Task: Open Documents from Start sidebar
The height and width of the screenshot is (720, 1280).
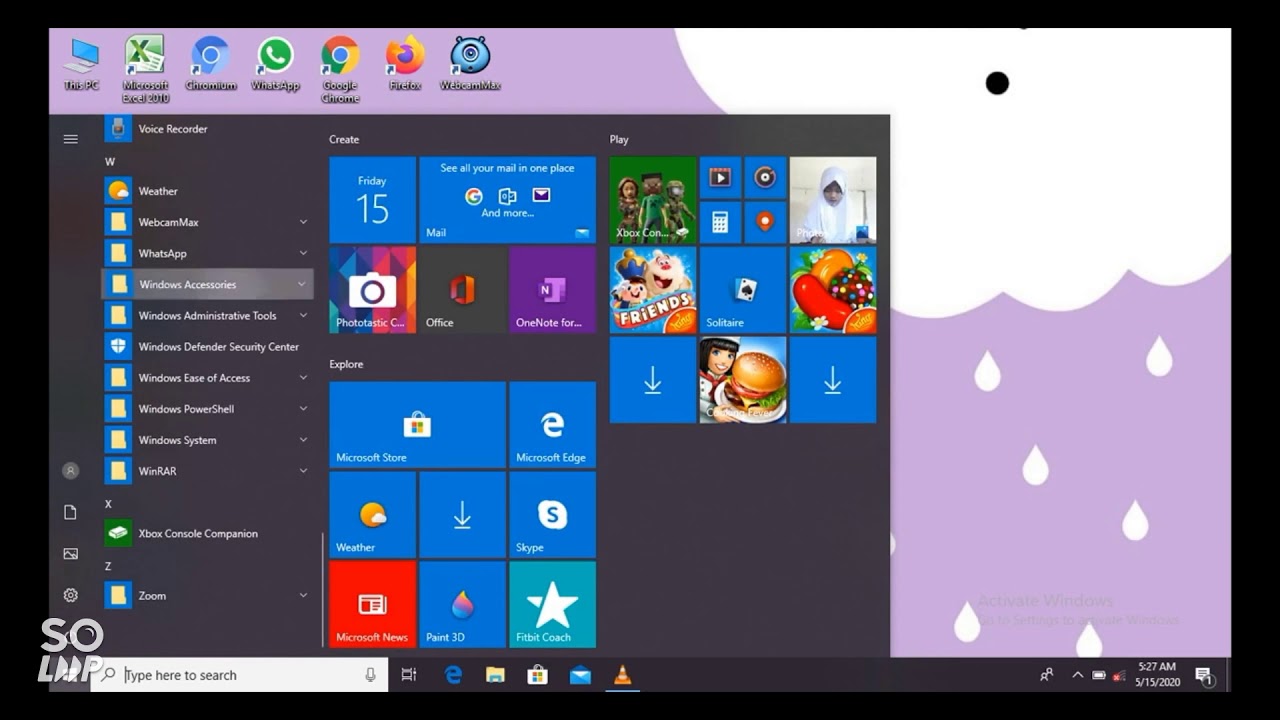Action: pos(70,512)
